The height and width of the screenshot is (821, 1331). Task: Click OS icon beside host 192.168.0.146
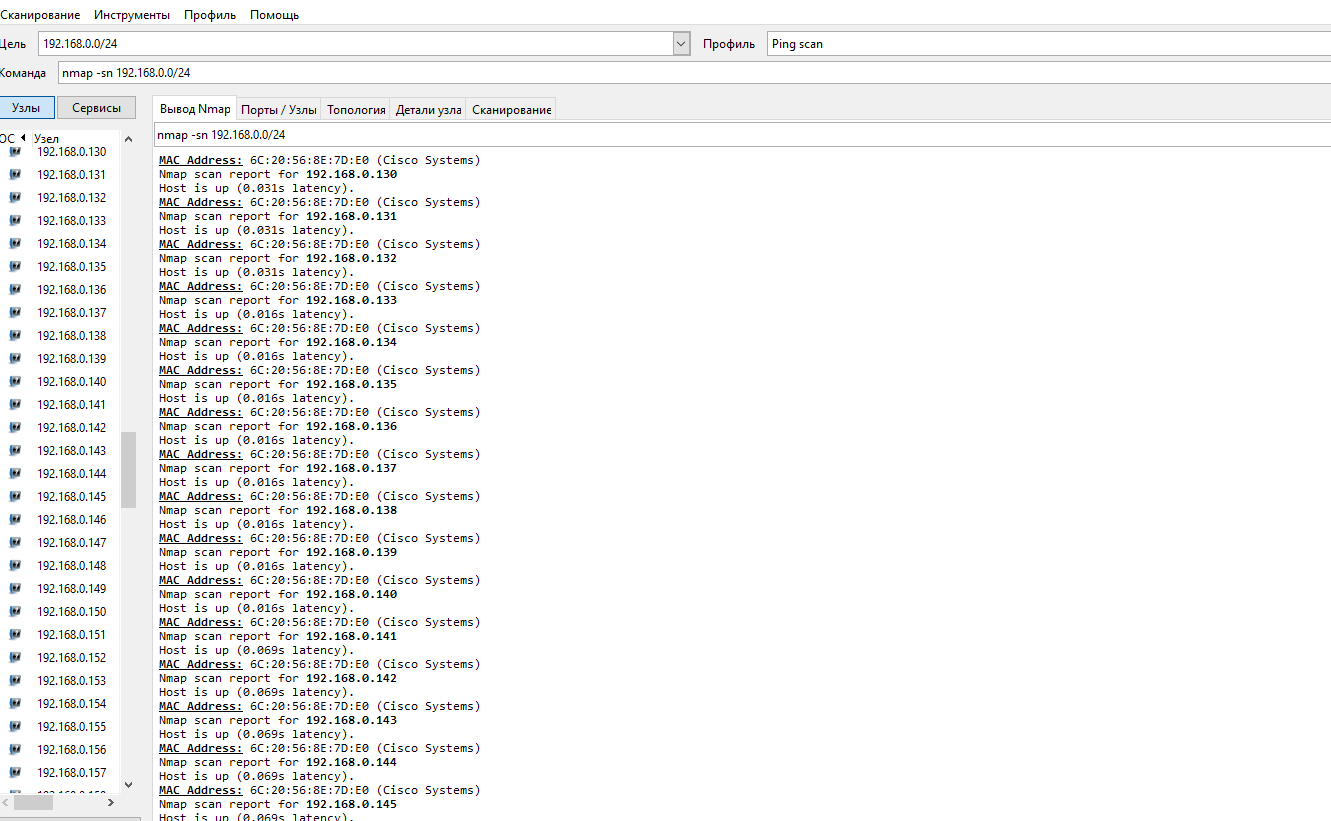click(x=15, y=520)
